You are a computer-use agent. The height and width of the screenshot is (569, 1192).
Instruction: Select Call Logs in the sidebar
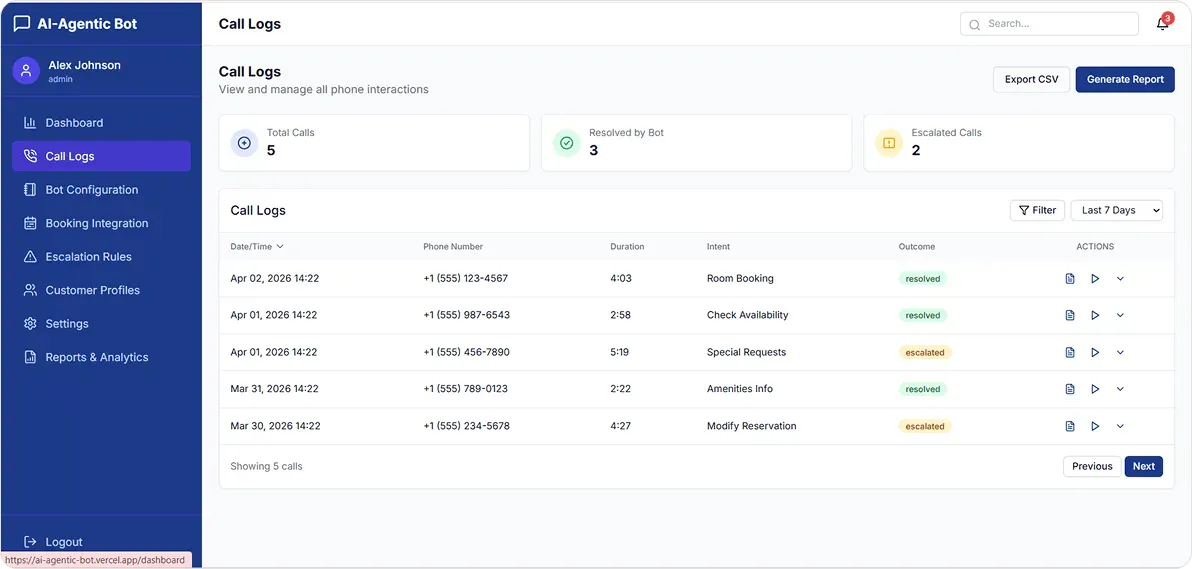pyautogui.click(x=101, y=156)
